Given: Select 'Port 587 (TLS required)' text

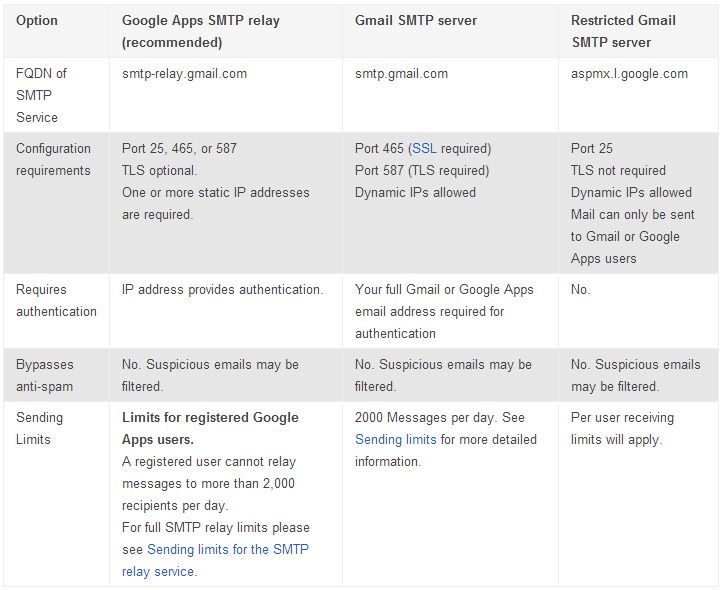Looking at the screenshot, I should point(422,171).
